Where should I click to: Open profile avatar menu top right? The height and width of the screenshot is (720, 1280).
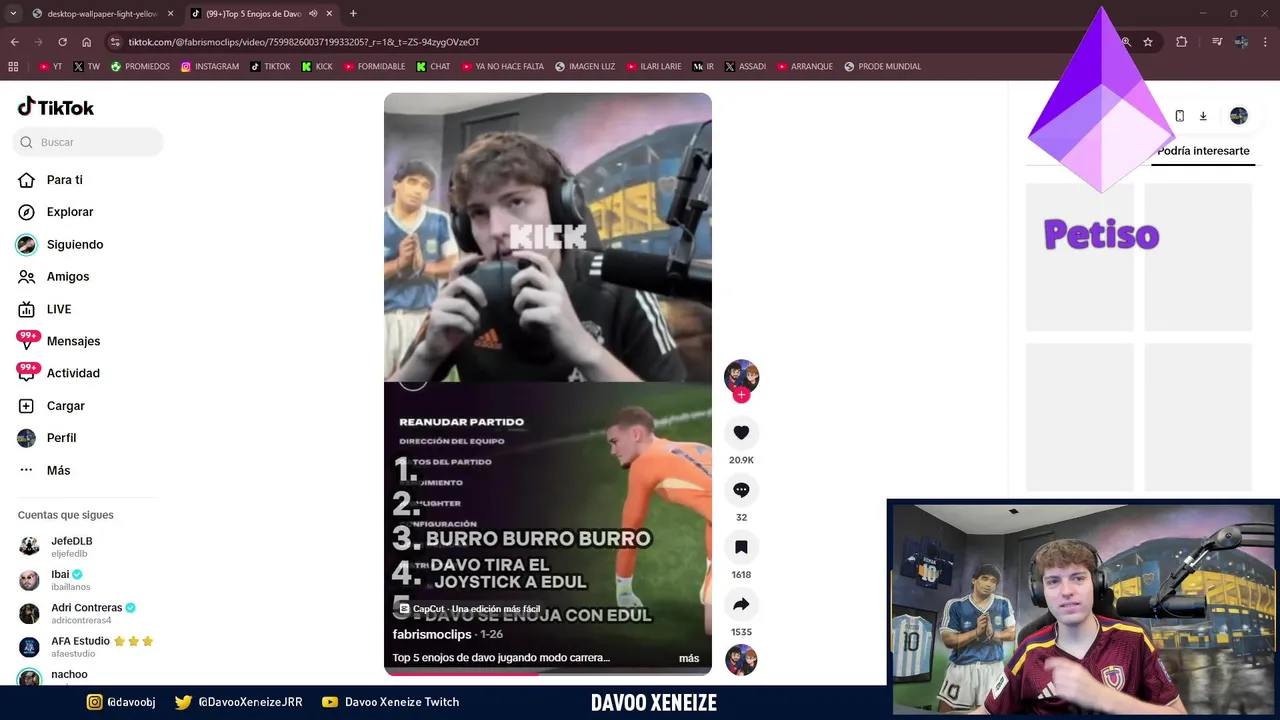1238,116
